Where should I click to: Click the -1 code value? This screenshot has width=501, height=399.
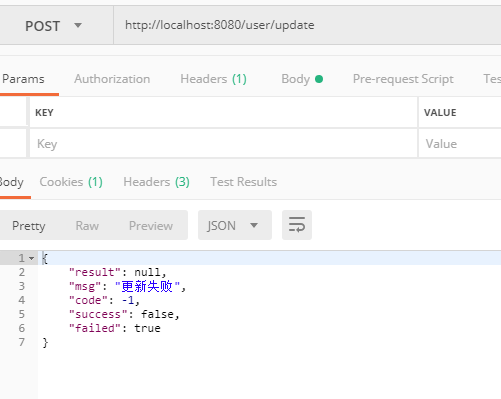pos(128,300)
